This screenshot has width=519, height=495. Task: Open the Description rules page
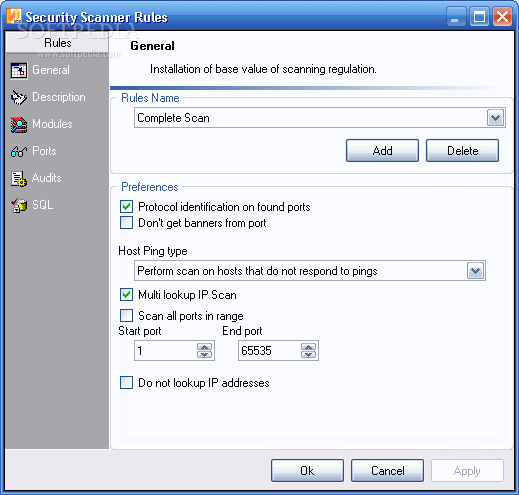59,97
